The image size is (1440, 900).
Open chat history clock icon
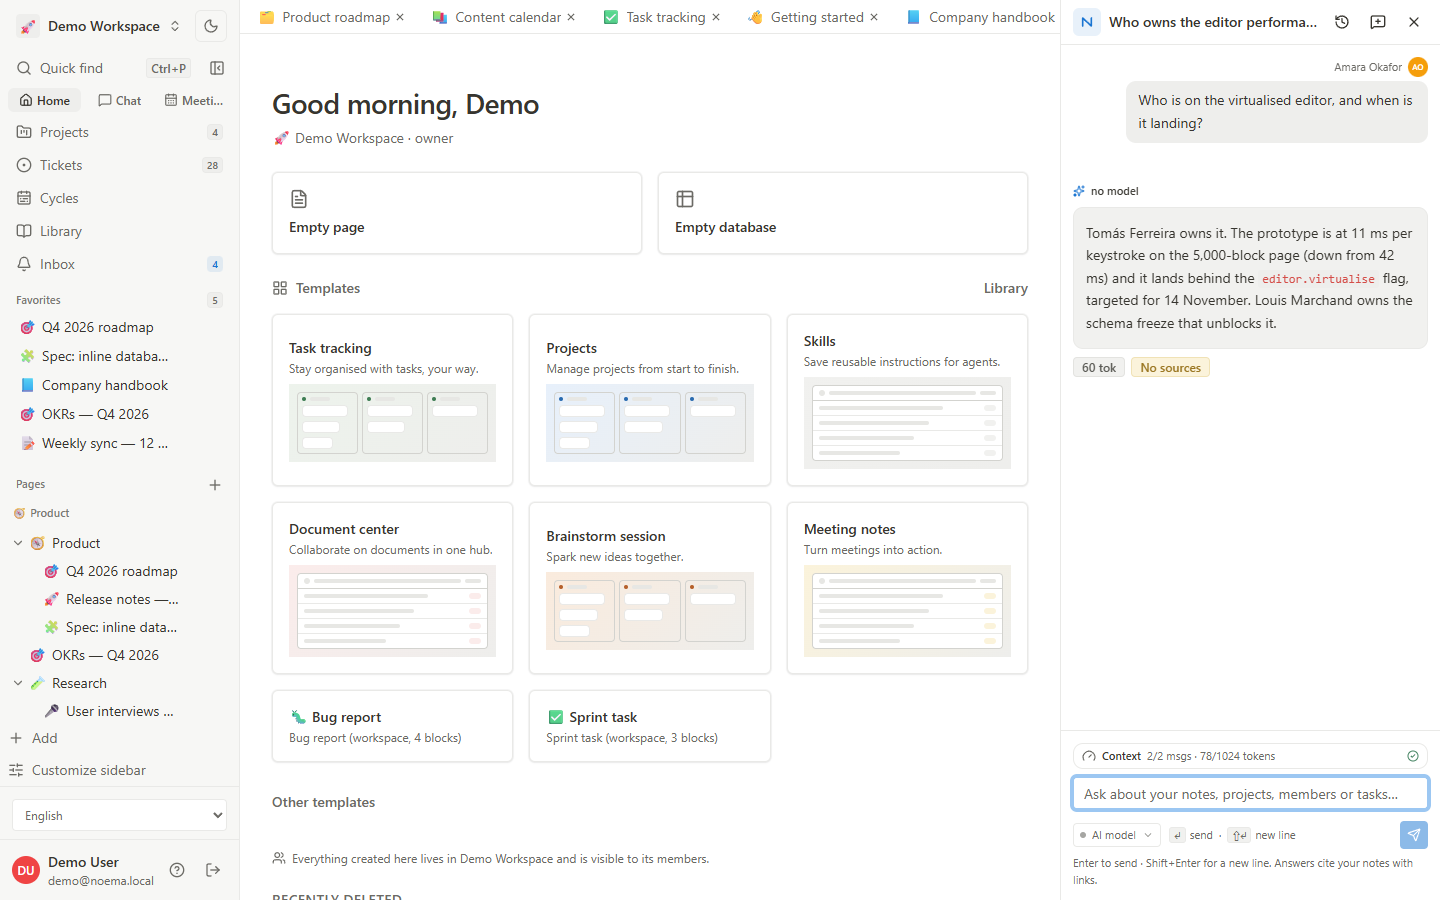1342,22
